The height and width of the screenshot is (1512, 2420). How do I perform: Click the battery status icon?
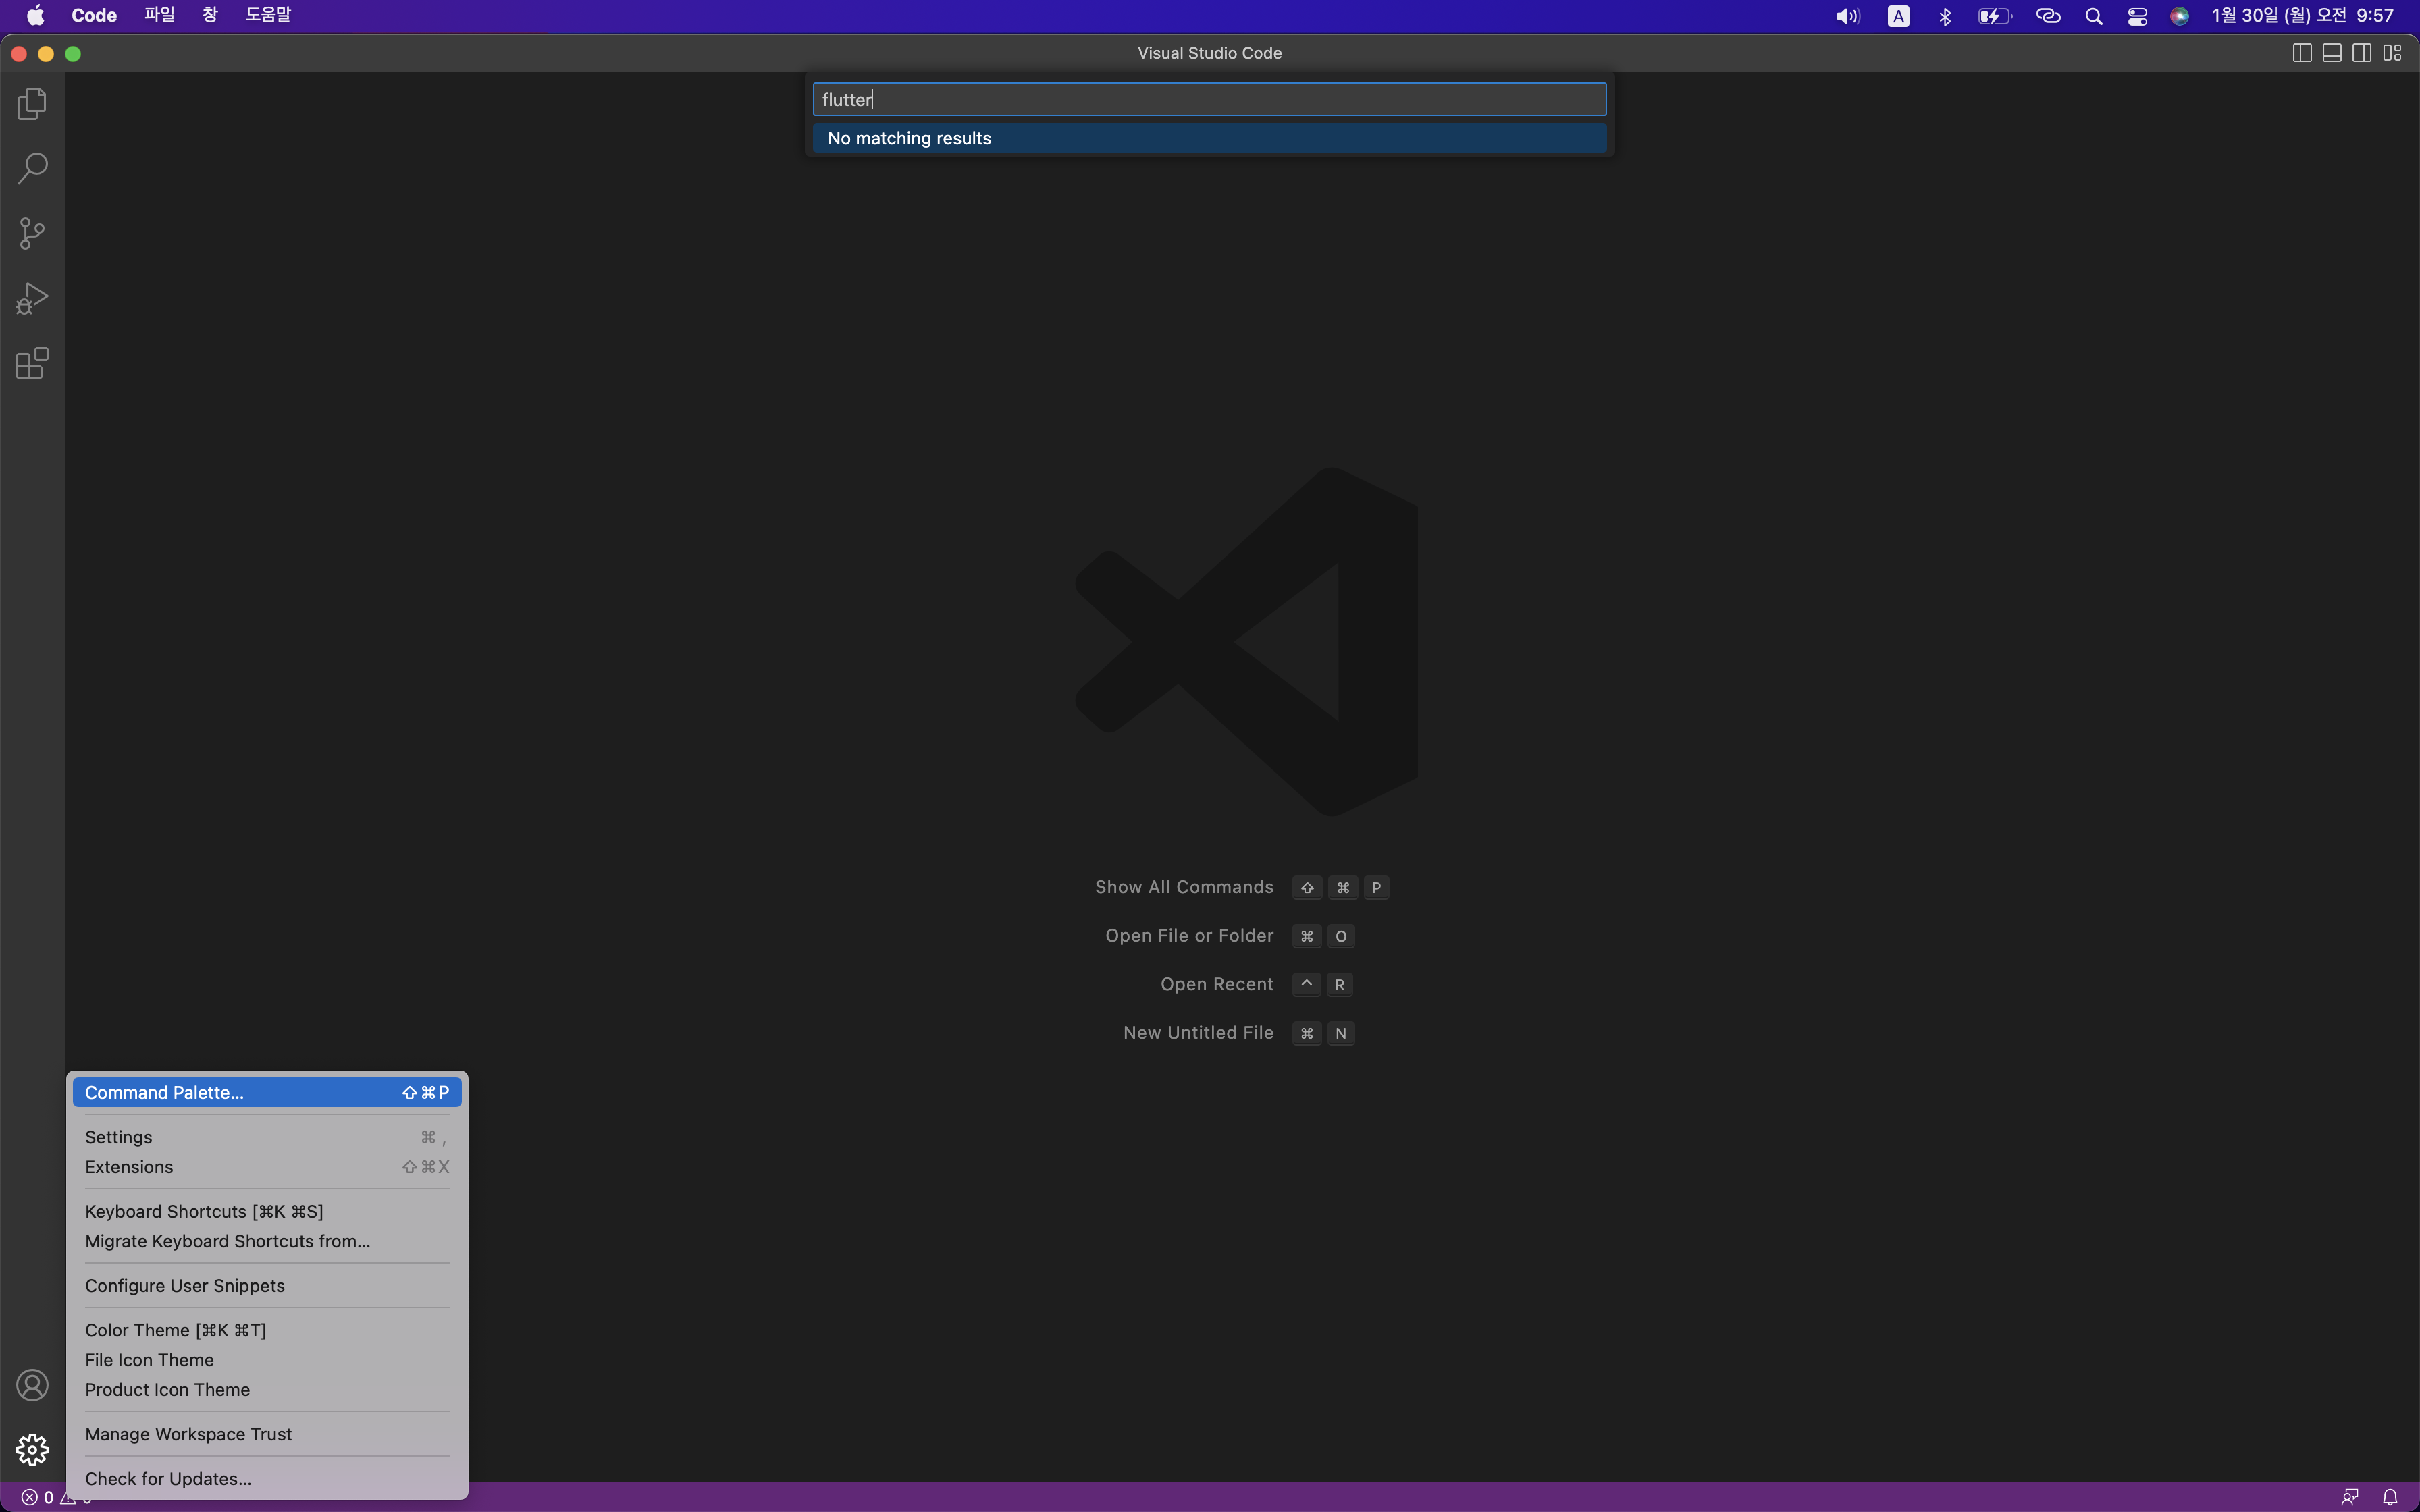(x=1994, y=16)
